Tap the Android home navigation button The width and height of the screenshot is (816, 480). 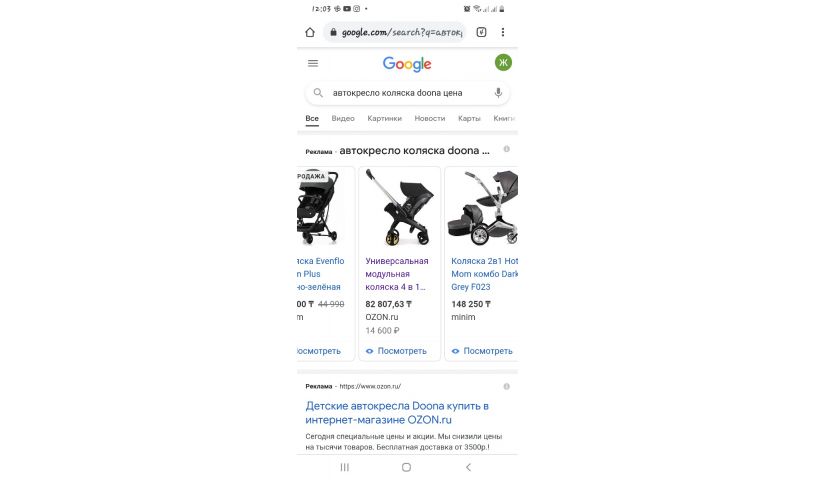(406, 467)
